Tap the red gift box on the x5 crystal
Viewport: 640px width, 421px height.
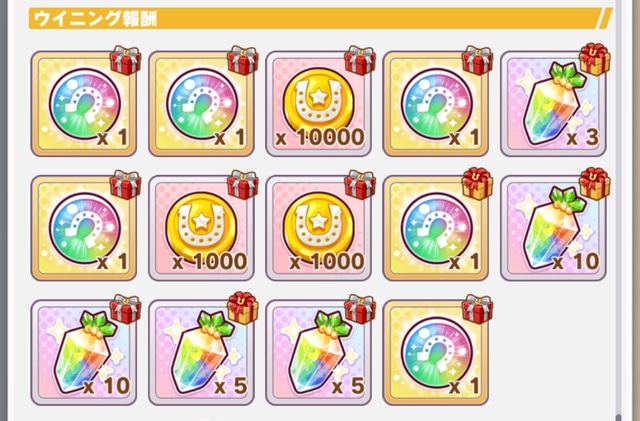360,310
